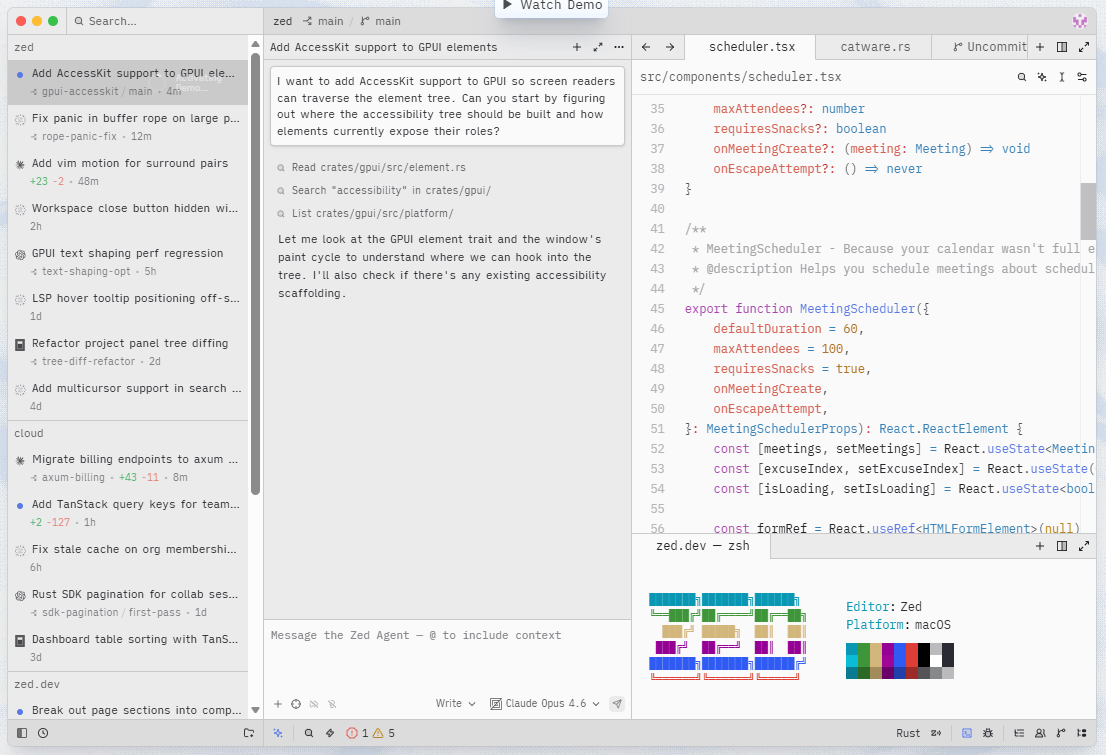Open thread Add vim motion for surround pairs
Screen dimensions: 1106x755
(x=128, y=172)
